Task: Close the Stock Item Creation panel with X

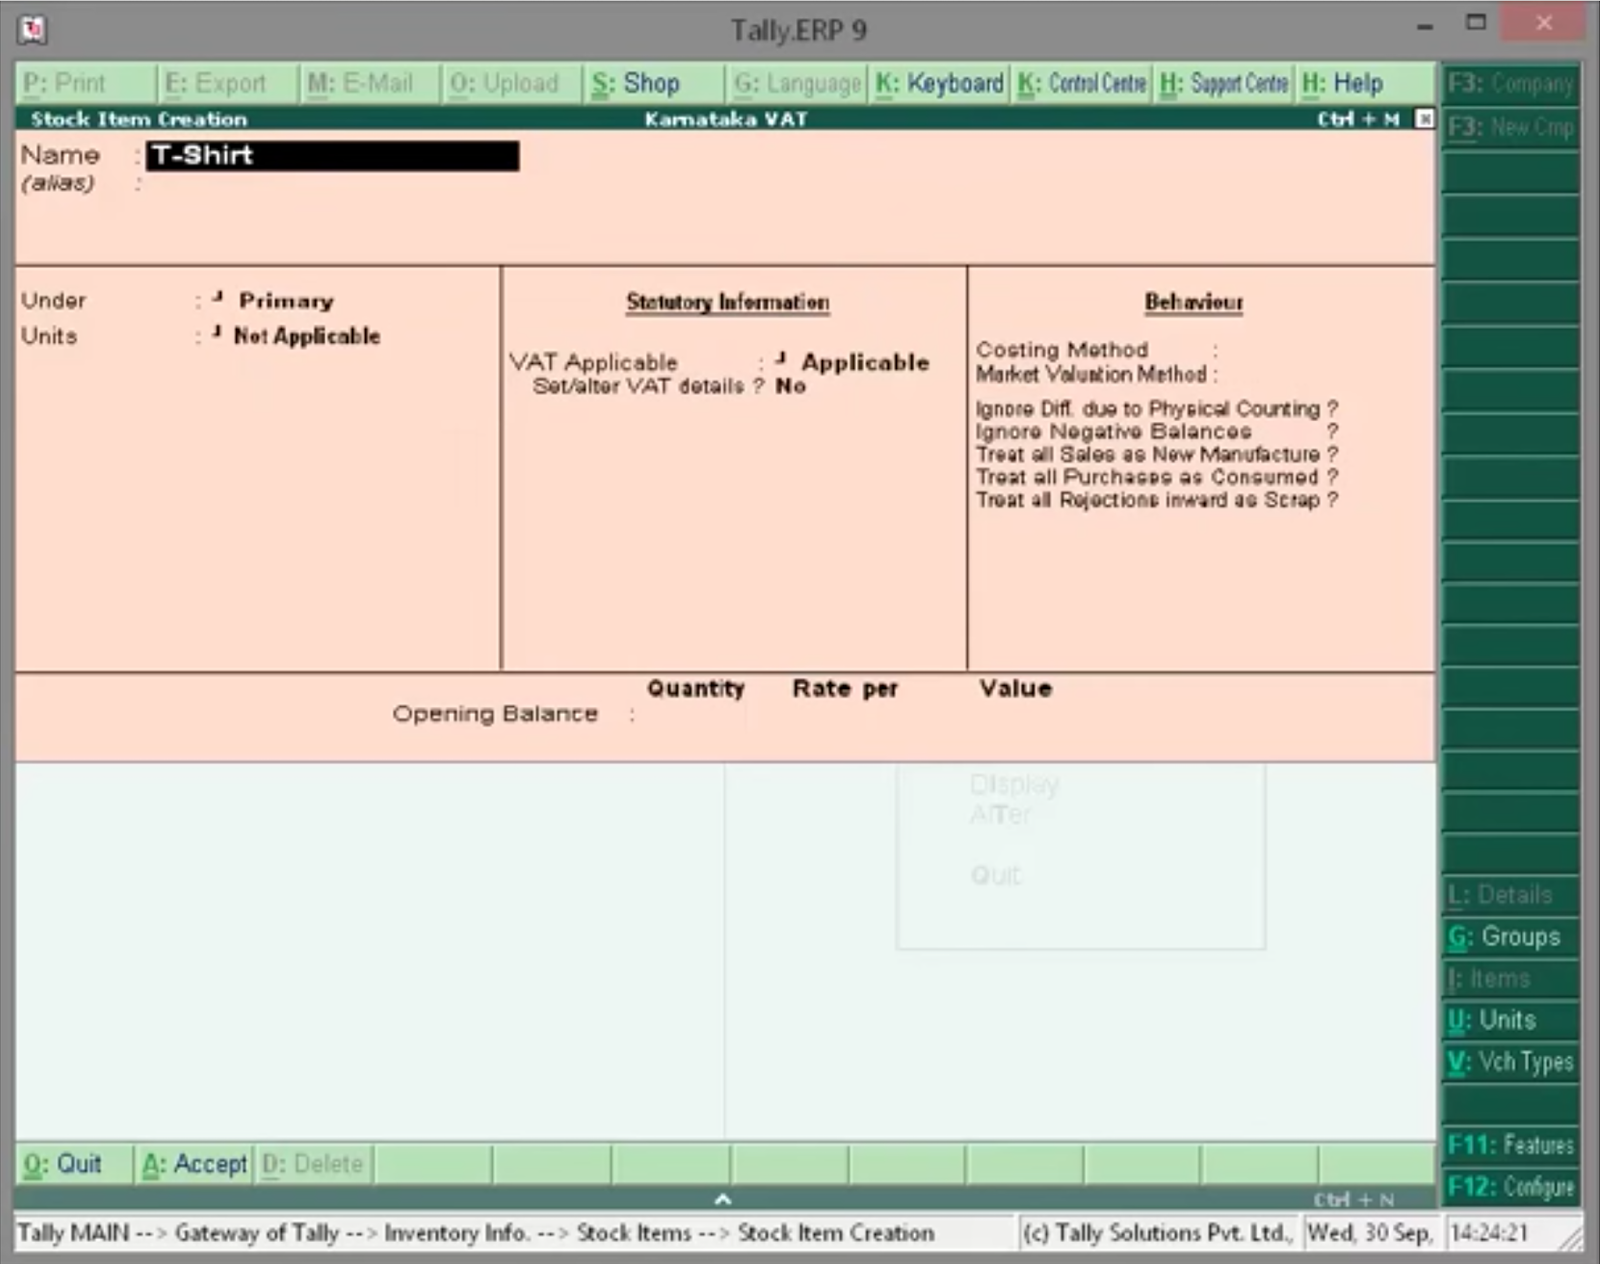Action: 1424,119
